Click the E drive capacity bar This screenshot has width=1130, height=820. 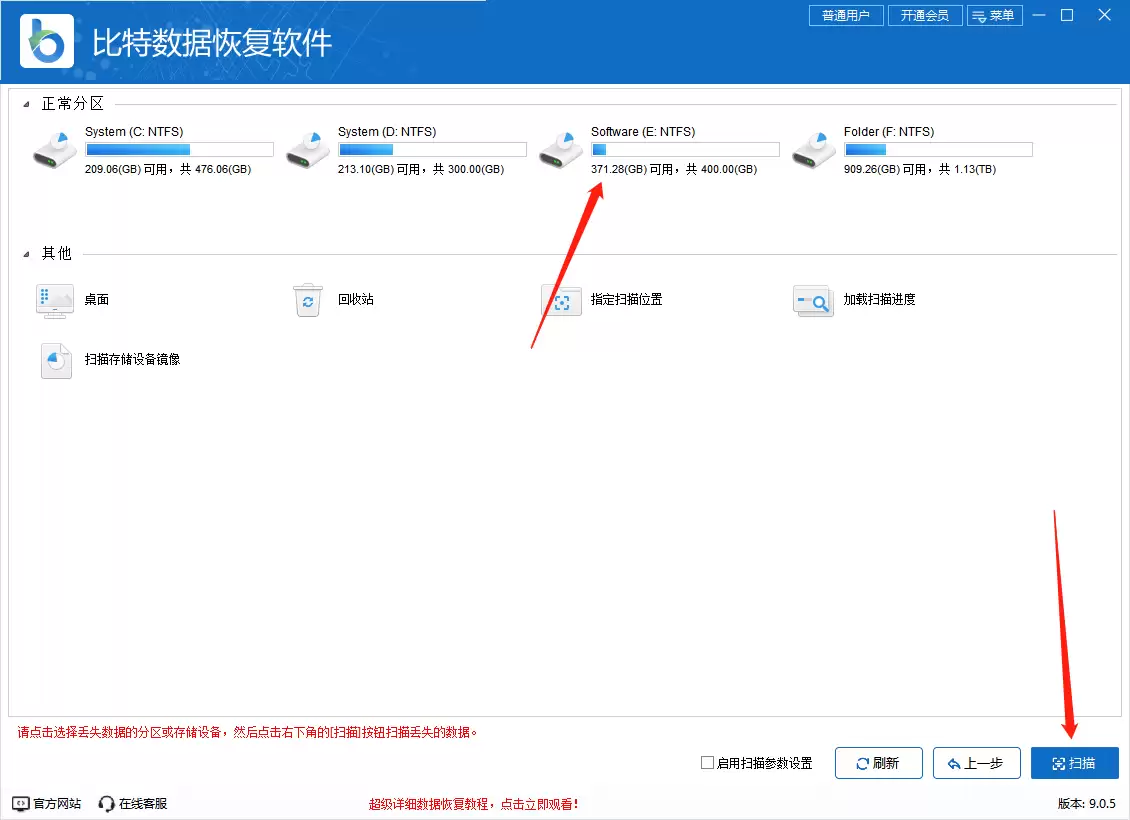(x=684, y=149)
